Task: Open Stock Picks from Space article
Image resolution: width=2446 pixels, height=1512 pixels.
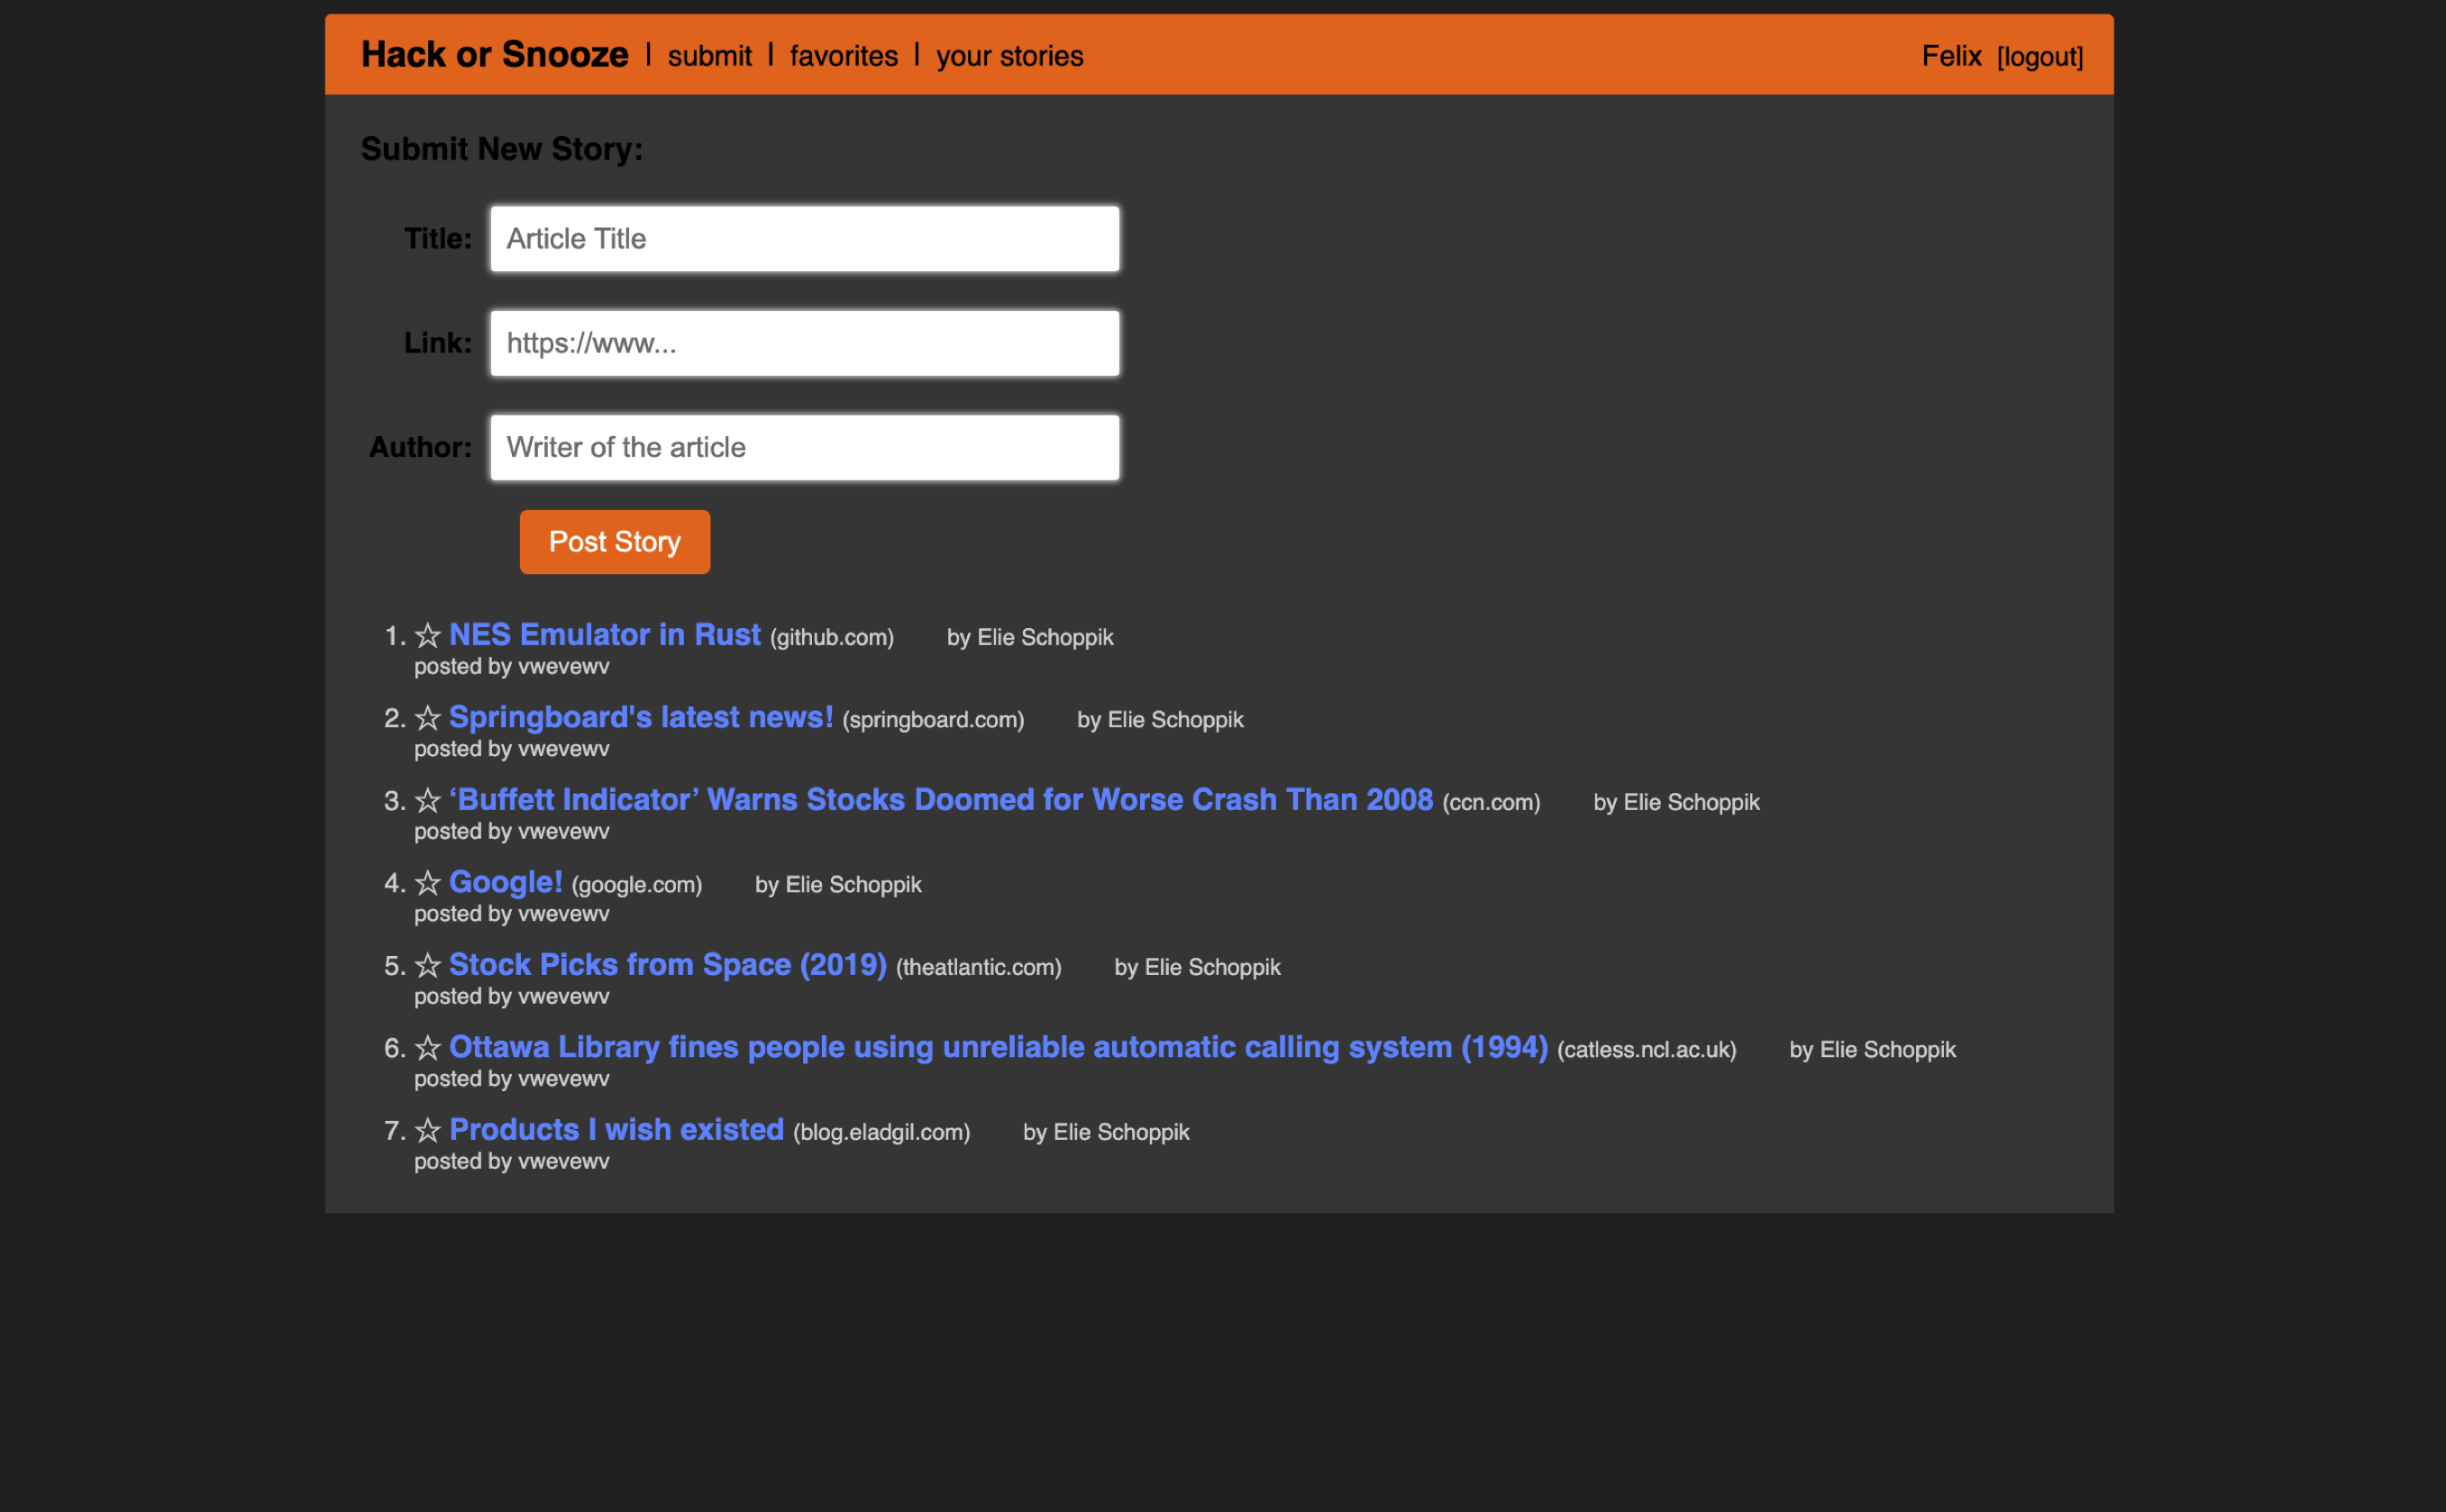Action: (x=667, y=965)
